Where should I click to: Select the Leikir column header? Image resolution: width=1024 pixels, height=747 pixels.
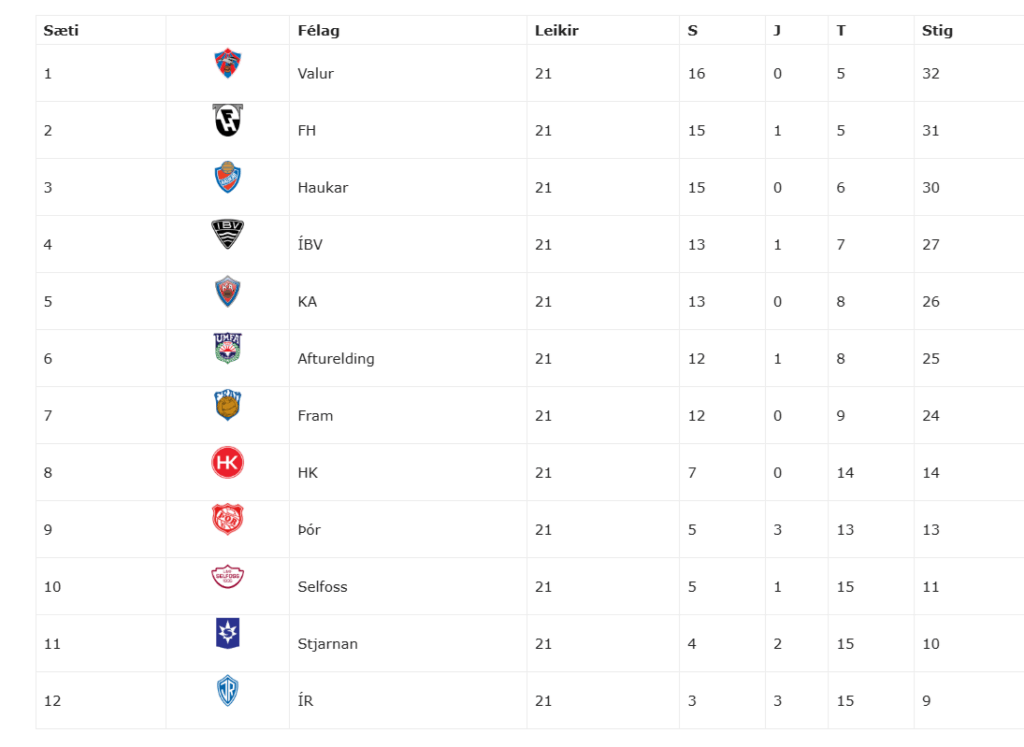pyautogui.click(x=557, y=30)
